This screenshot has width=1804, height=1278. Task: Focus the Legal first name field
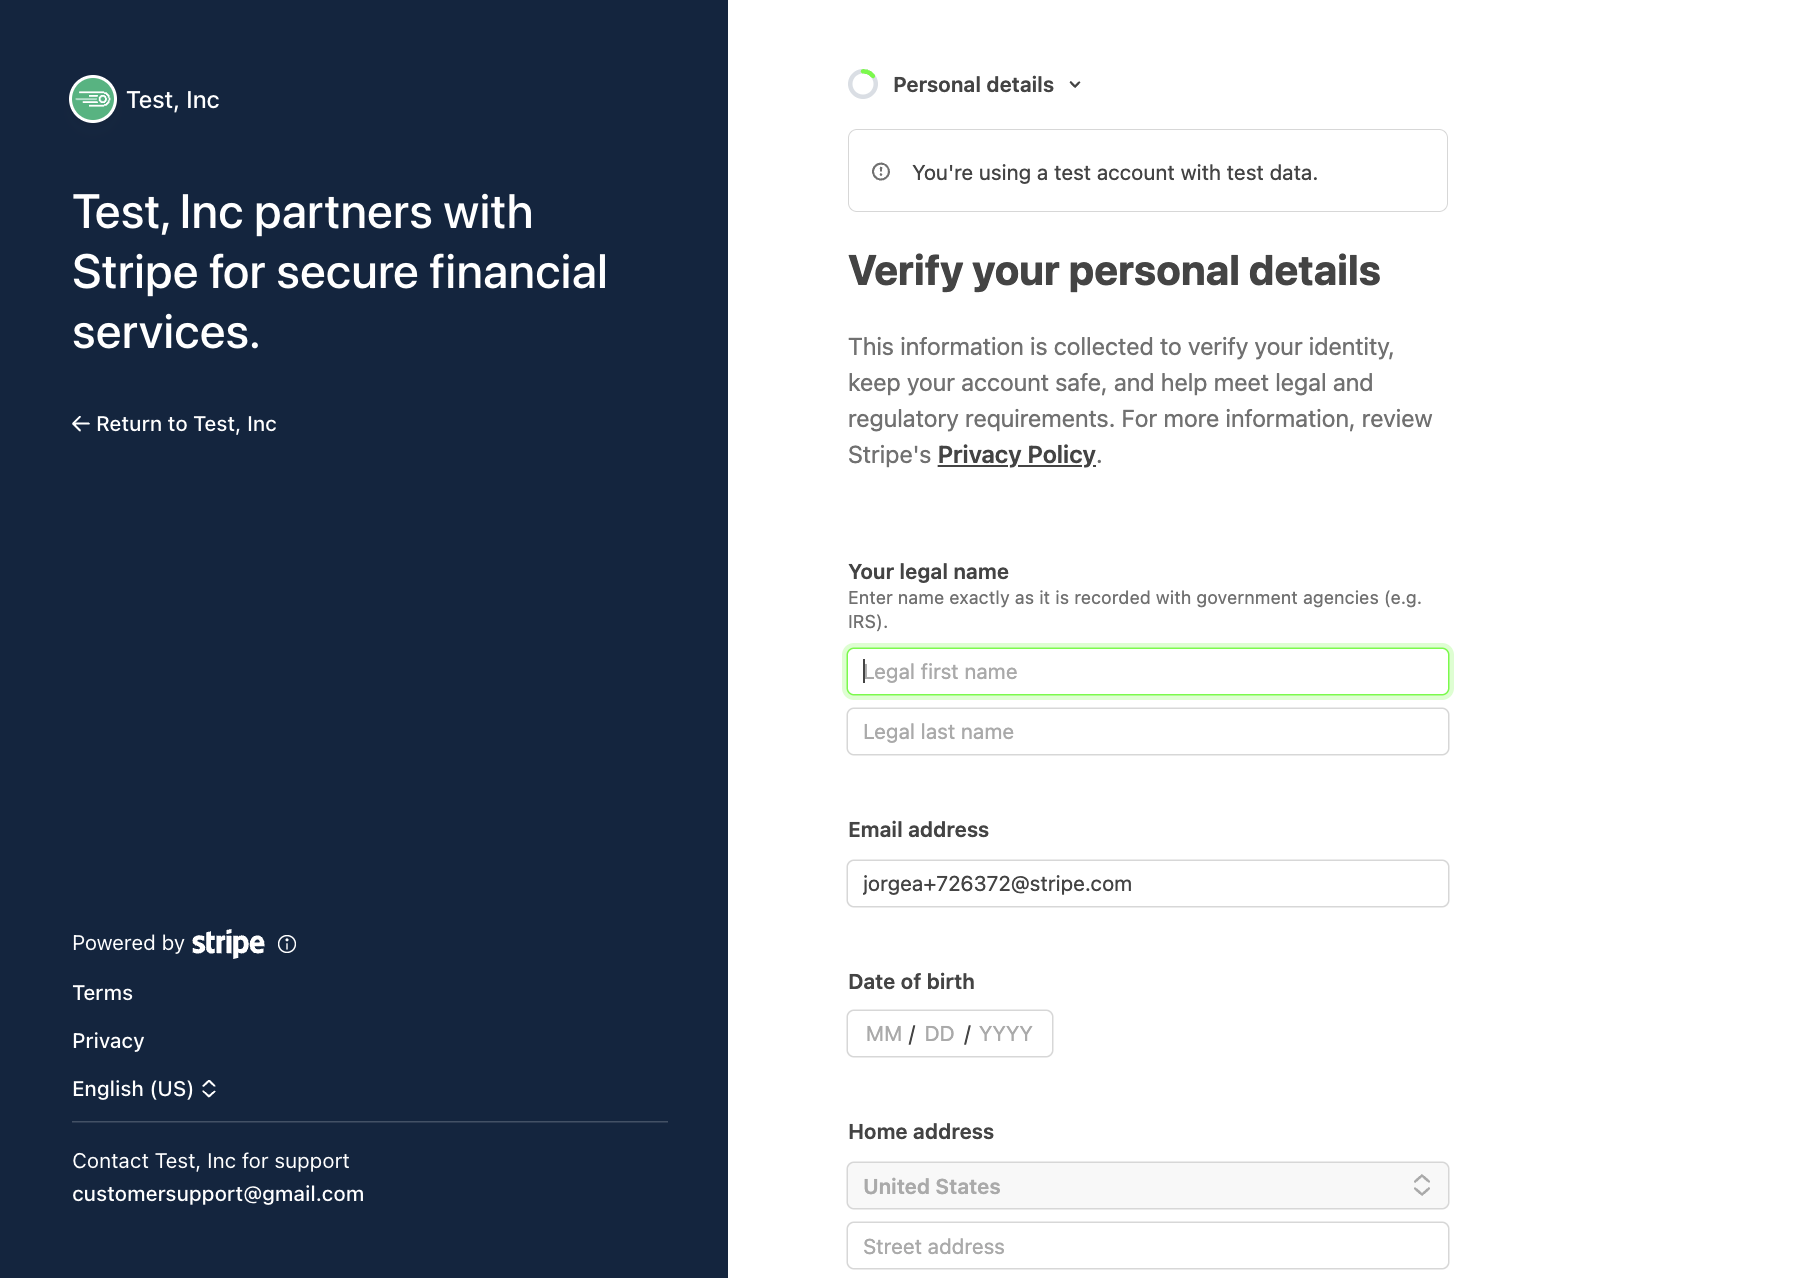(x=1147, y=672)
